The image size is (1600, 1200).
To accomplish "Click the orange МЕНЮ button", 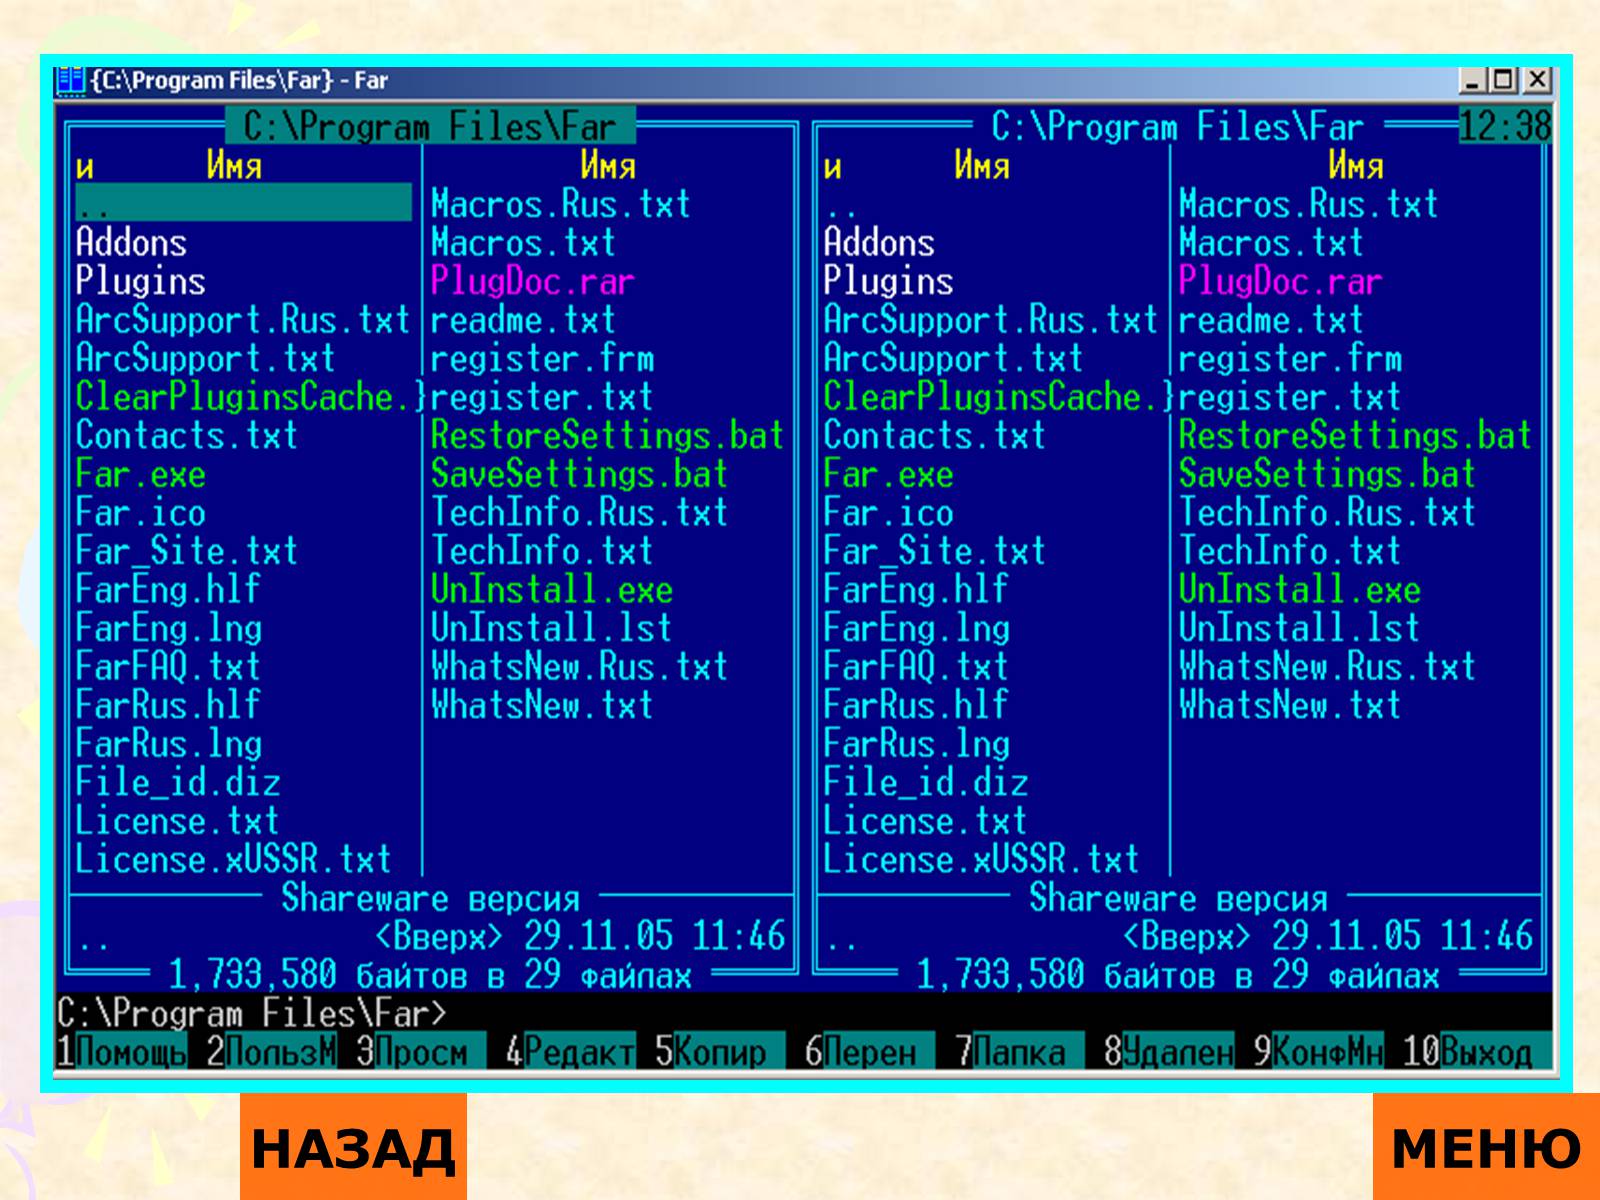I will (x=1486, y=1147).
